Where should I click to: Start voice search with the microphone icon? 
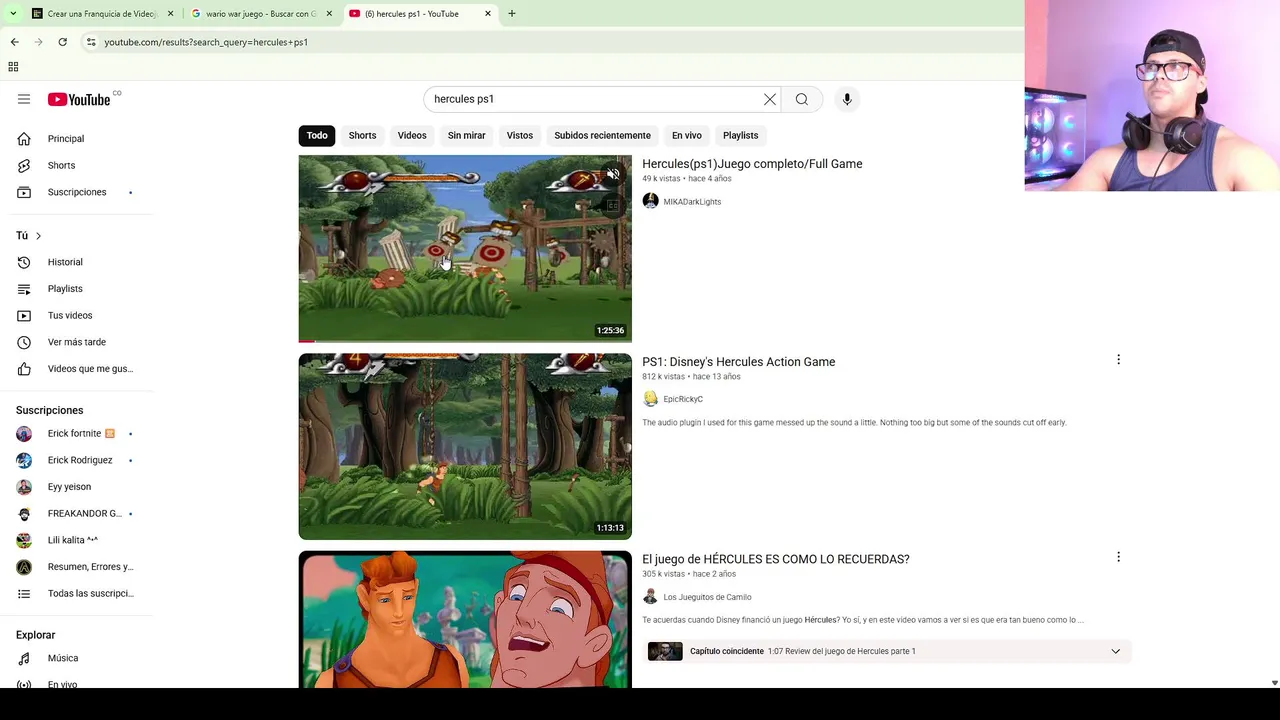point(847,99)
